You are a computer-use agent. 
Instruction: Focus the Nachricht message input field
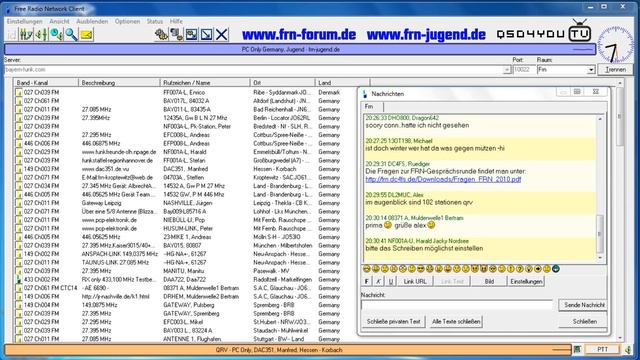click(x=457, y=305)
